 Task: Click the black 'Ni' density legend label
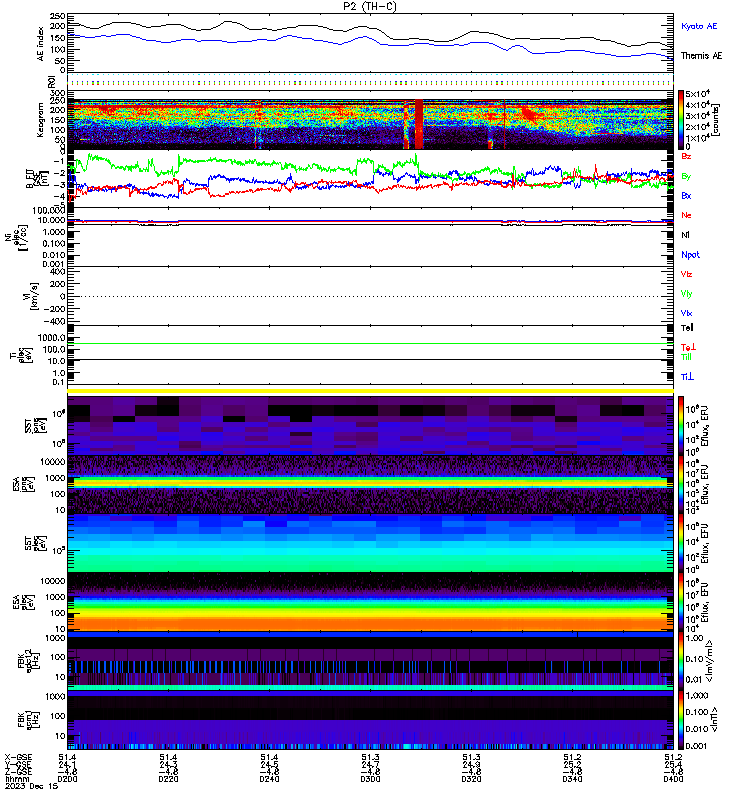pos(685,235)
